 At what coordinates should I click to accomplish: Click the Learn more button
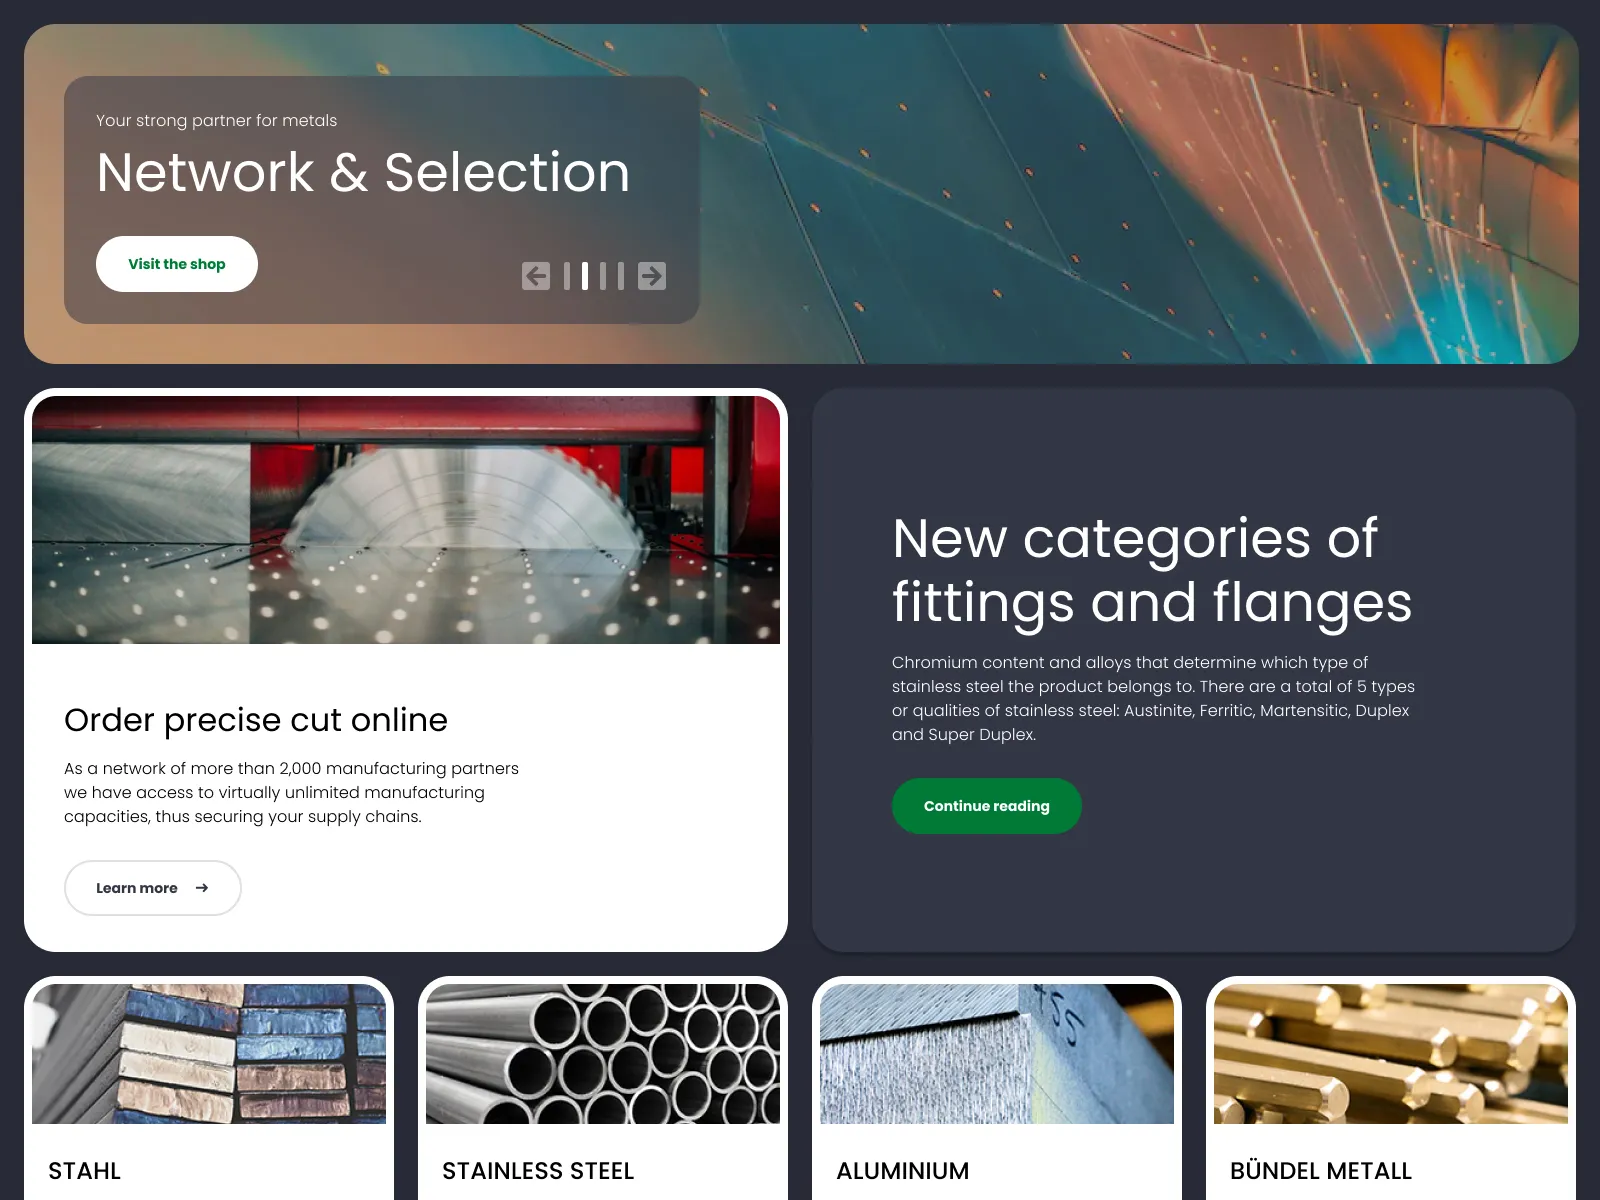153,888
